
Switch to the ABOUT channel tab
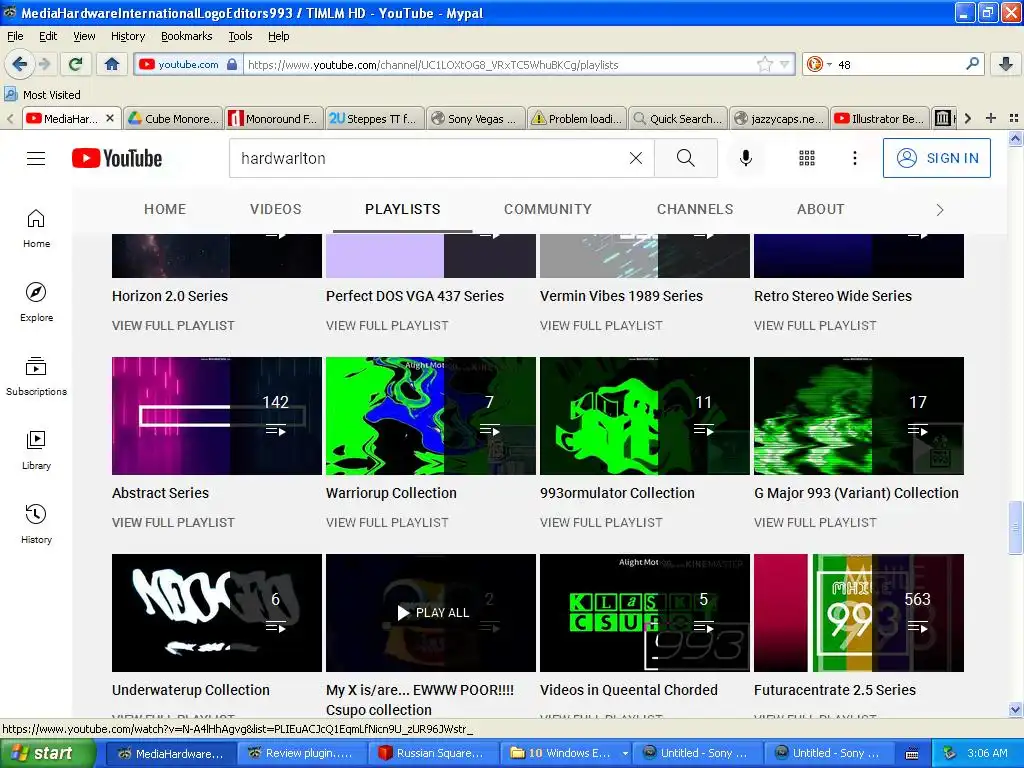(x=820, y=209)
